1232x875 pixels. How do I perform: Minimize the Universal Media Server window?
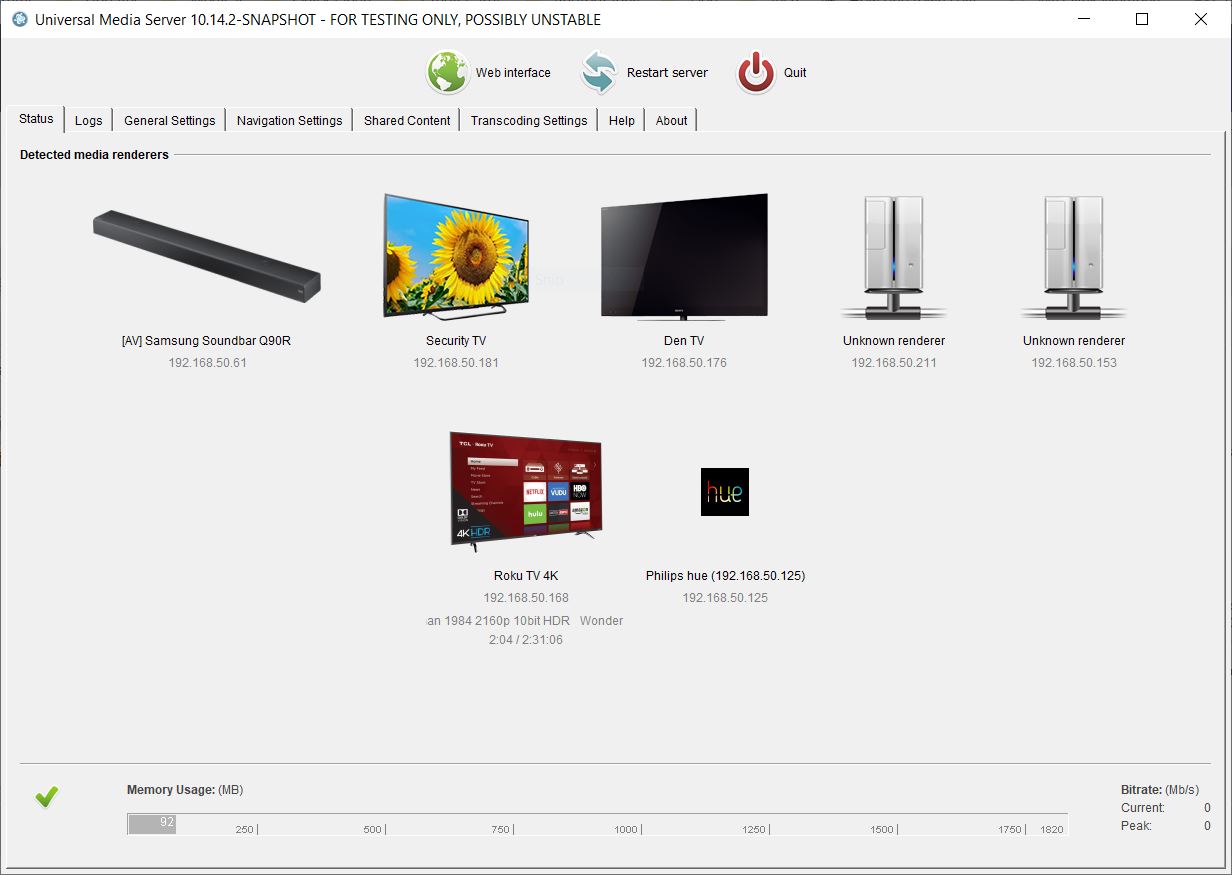coord(1083,19)
